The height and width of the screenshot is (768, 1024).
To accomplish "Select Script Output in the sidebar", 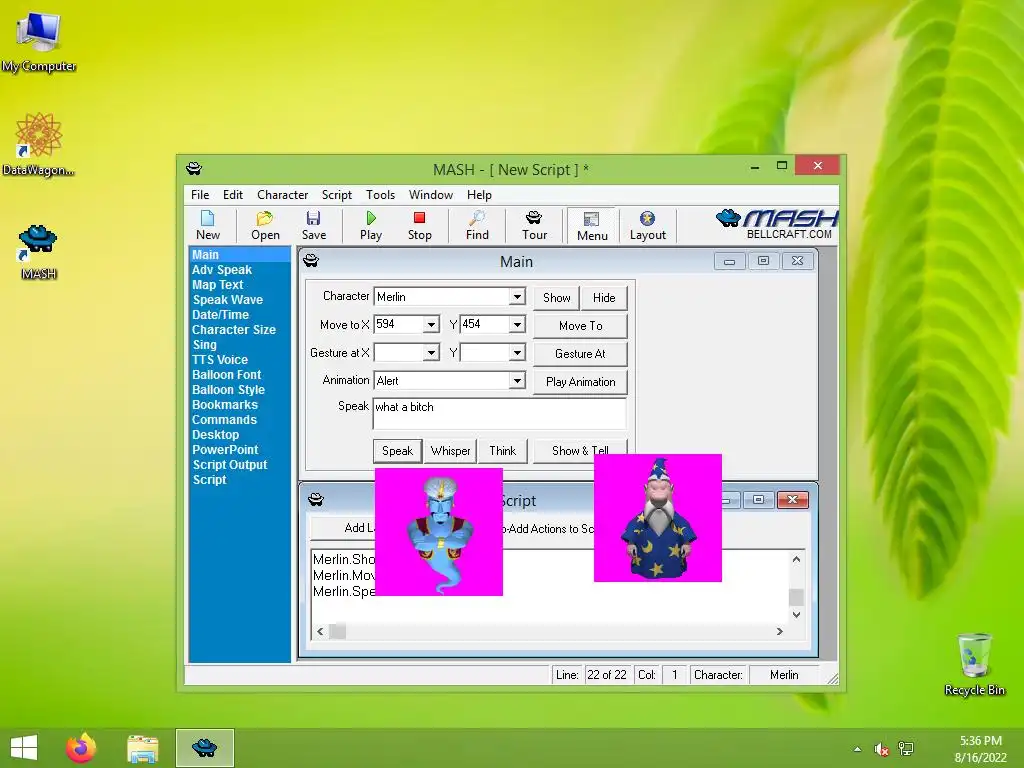I will point(230,465).
